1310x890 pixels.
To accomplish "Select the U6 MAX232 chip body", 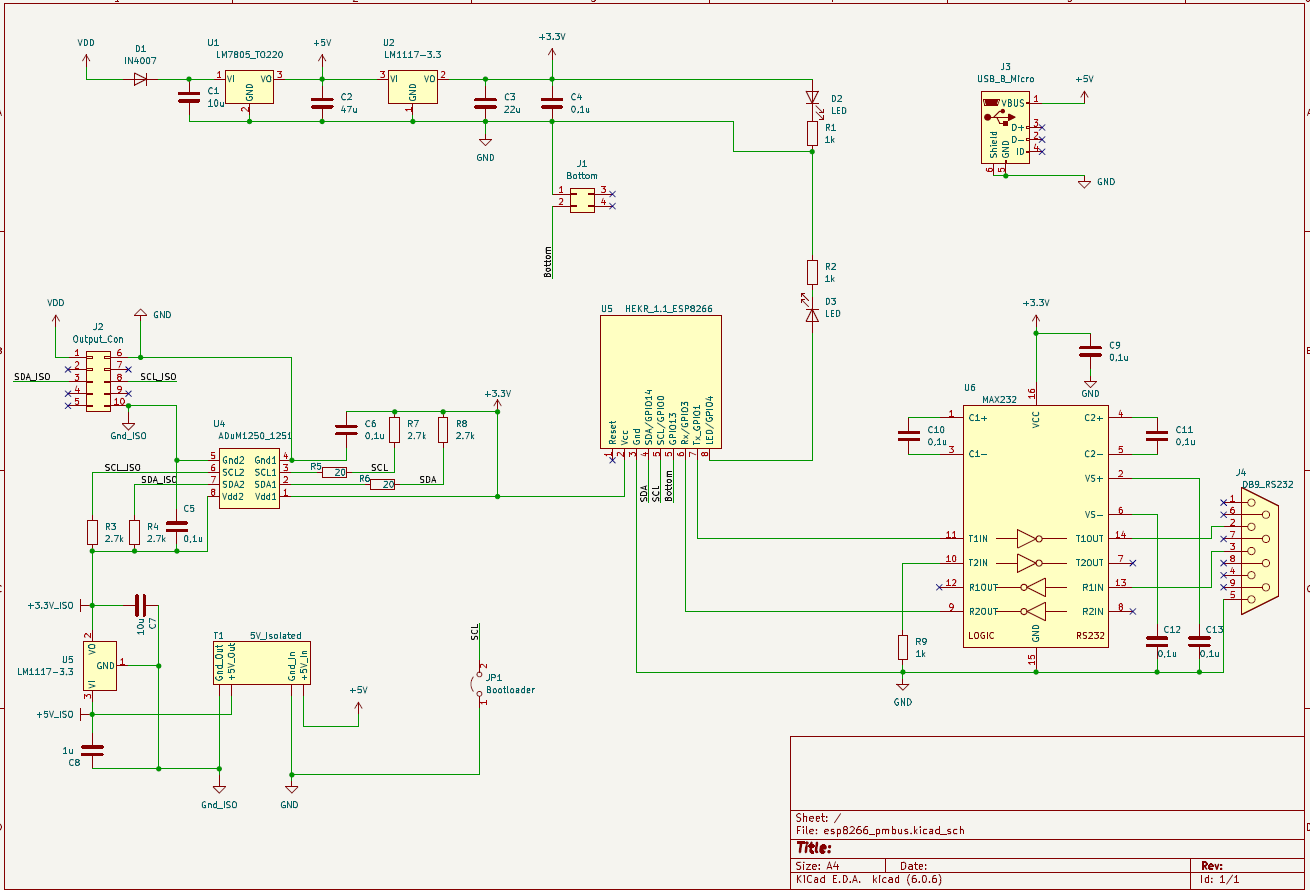I will [x=1036, y=526].
